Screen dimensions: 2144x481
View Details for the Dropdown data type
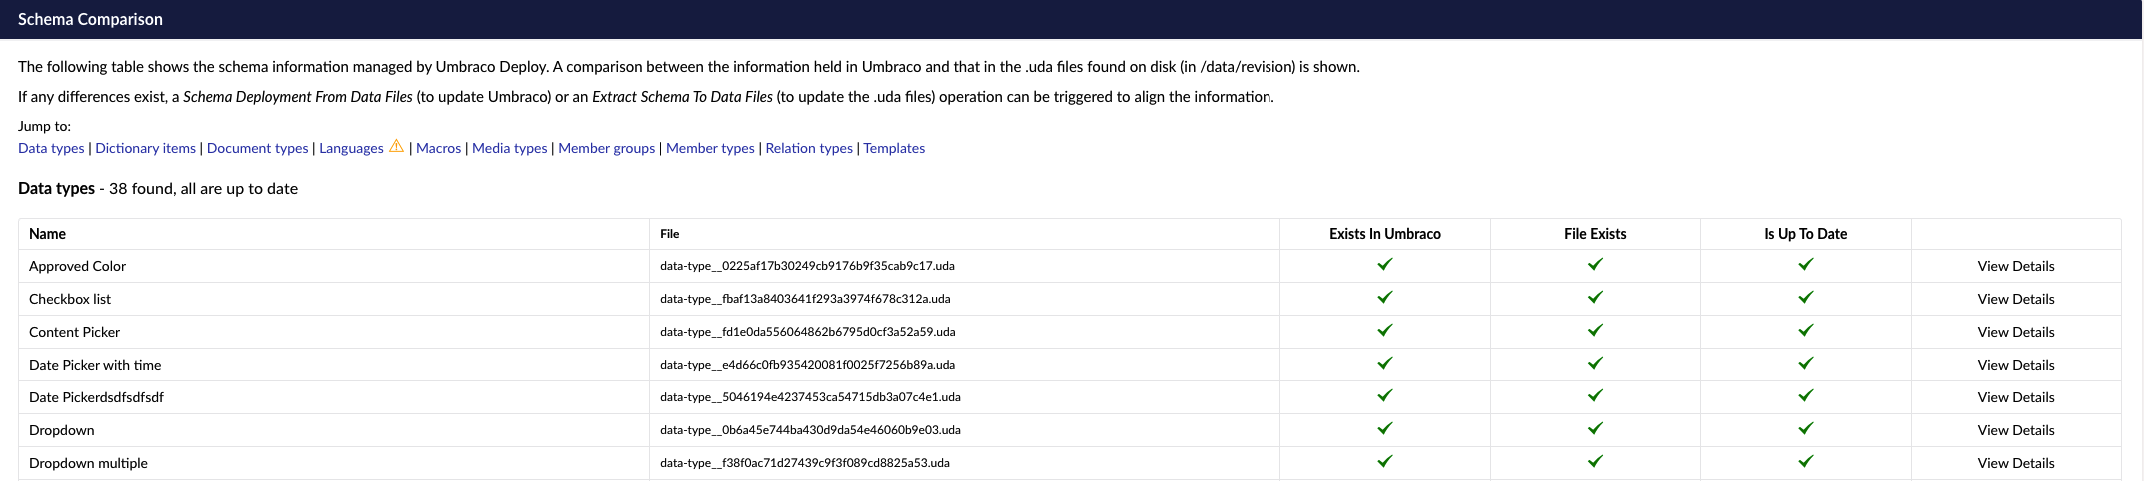[2015, 430]
